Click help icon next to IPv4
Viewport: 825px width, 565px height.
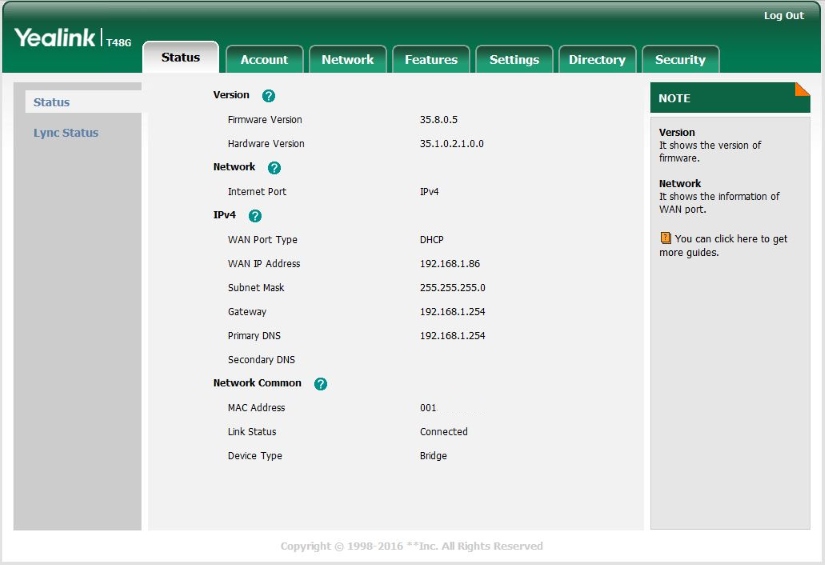(254, 216)
